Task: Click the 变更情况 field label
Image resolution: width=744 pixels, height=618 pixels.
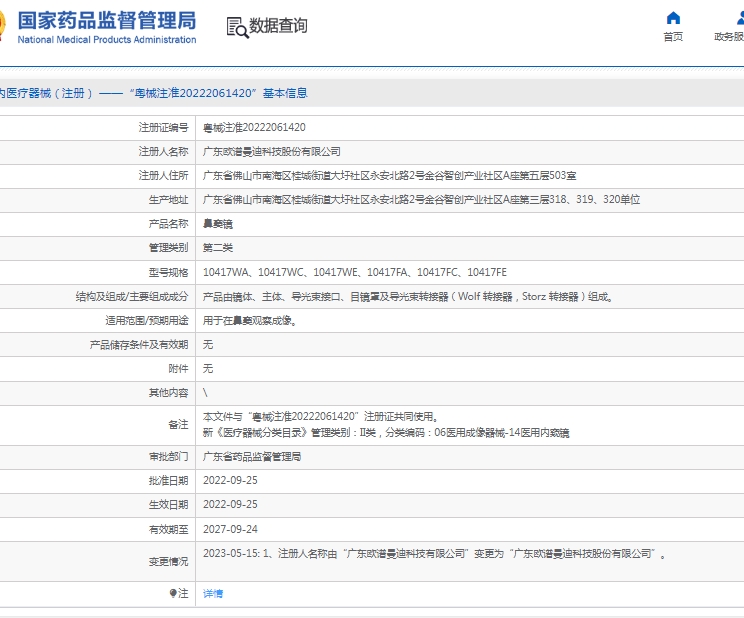Action: coord(168,562)
